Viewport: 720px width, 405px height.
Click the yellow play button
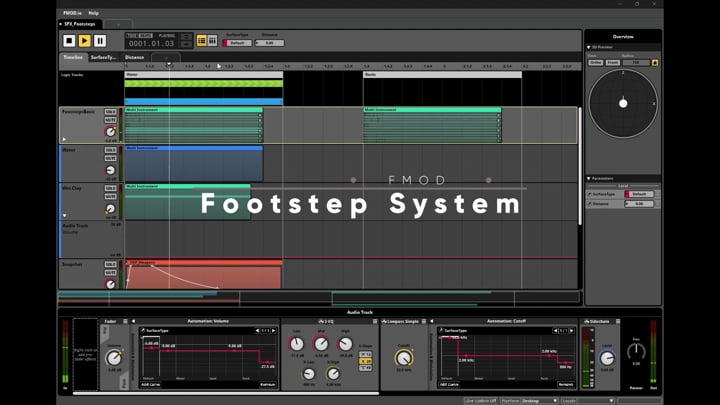(x=84, y=41)
